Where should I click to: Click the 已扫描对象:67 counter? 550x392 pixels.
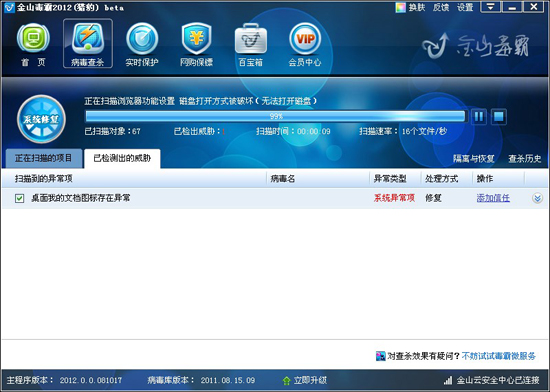[113, 131]
